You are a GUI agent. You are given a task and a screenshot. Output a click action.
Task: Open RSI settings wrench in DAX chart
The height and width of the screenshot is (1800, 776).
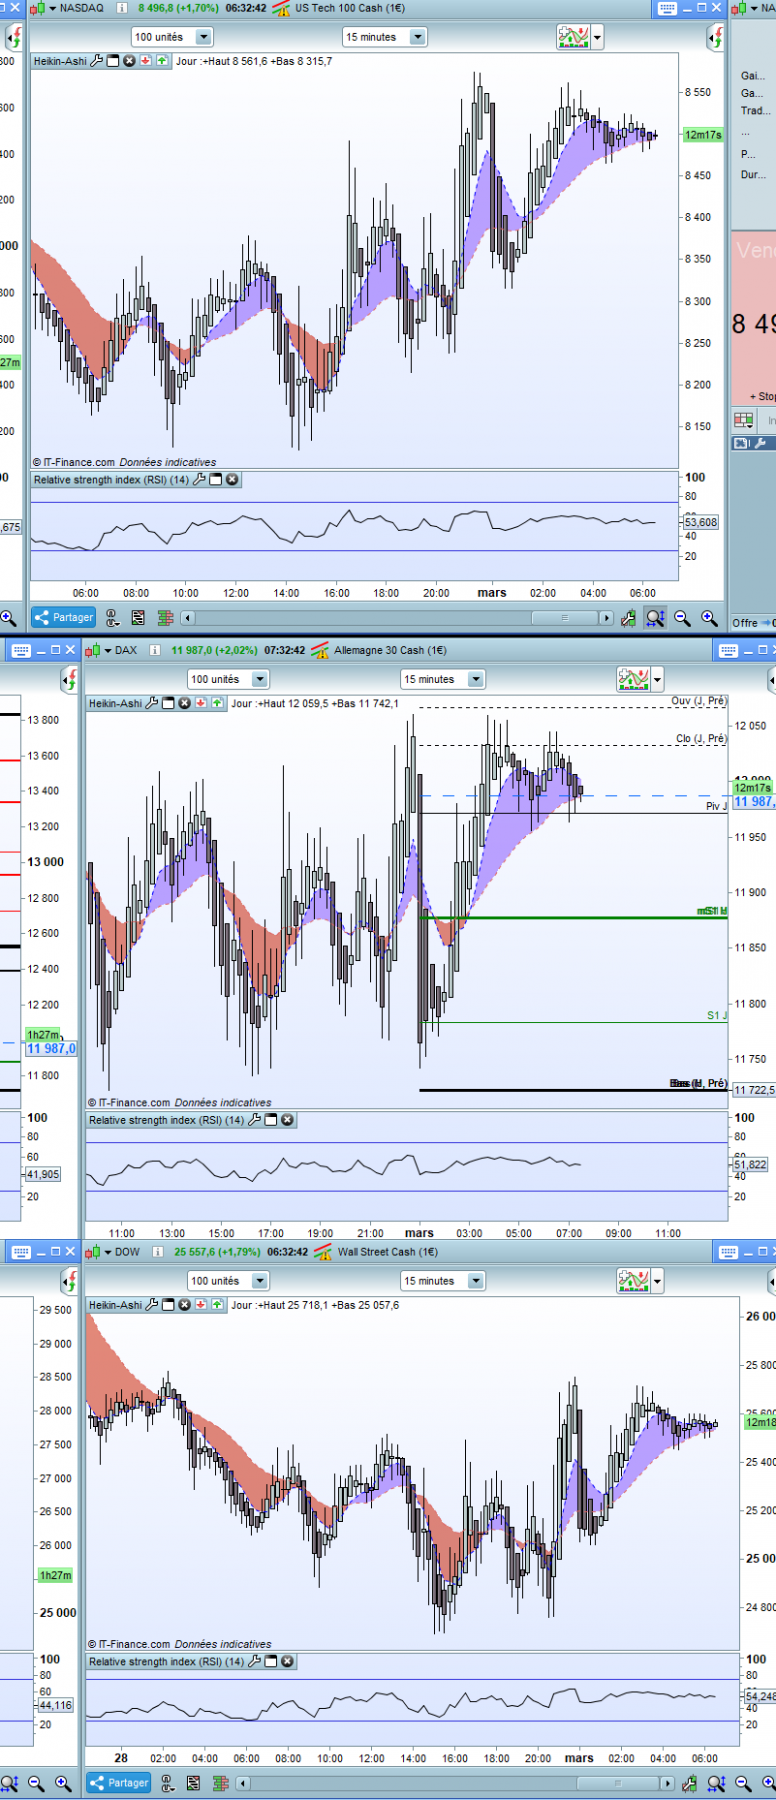(254, 1120)
